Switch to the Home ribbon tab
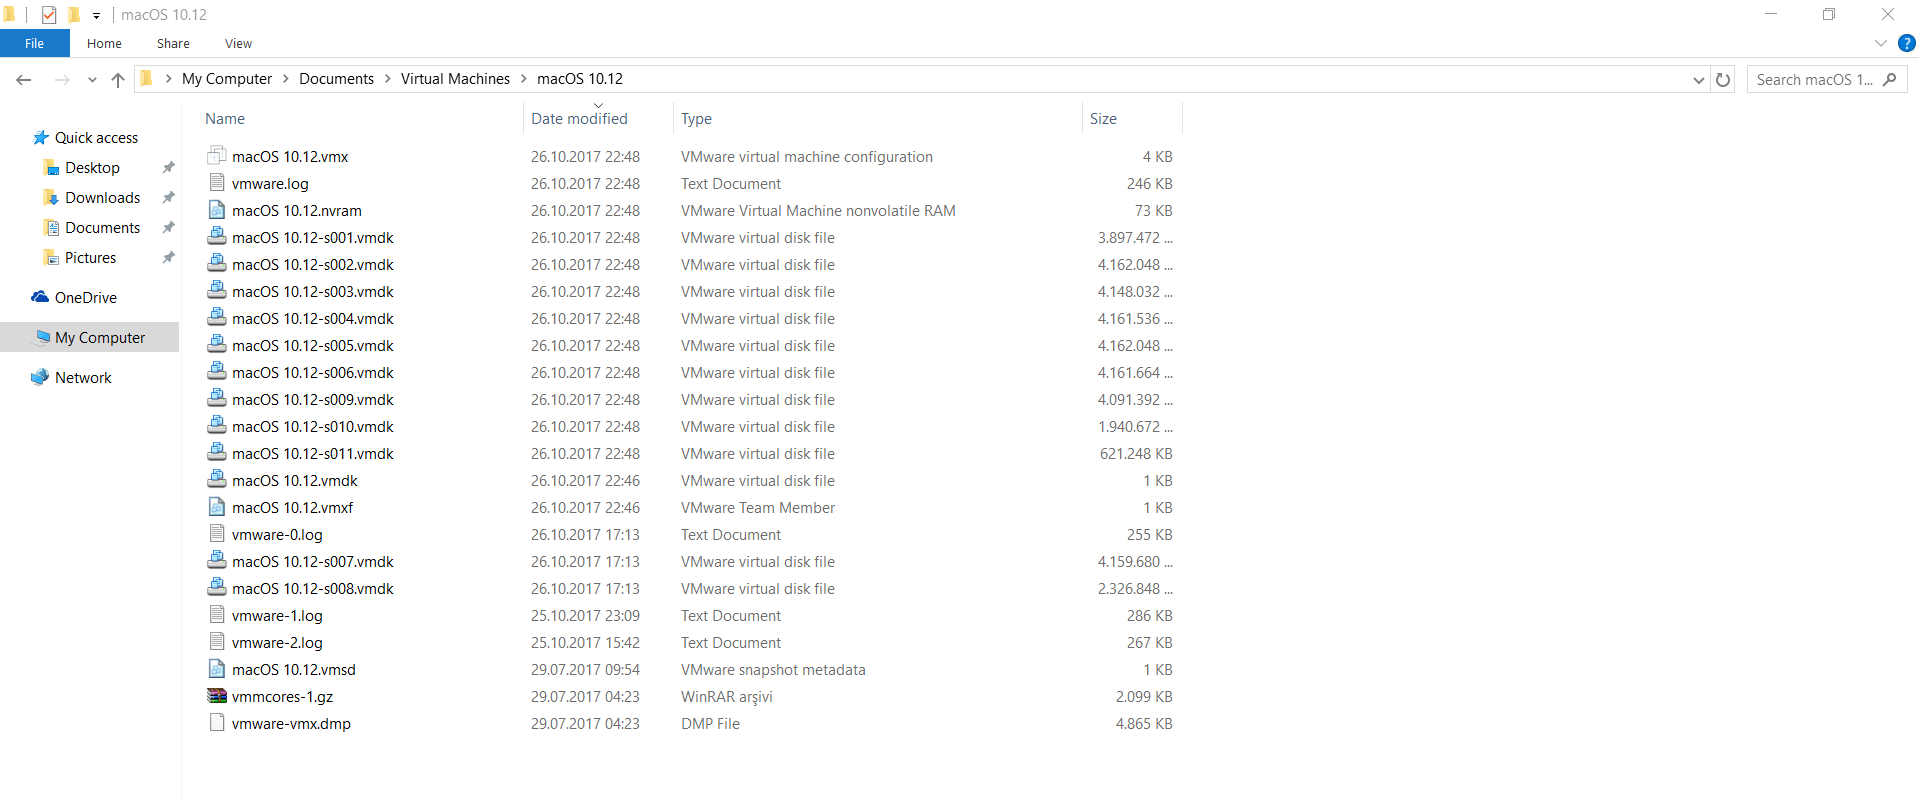 click(x=104, y=43)
